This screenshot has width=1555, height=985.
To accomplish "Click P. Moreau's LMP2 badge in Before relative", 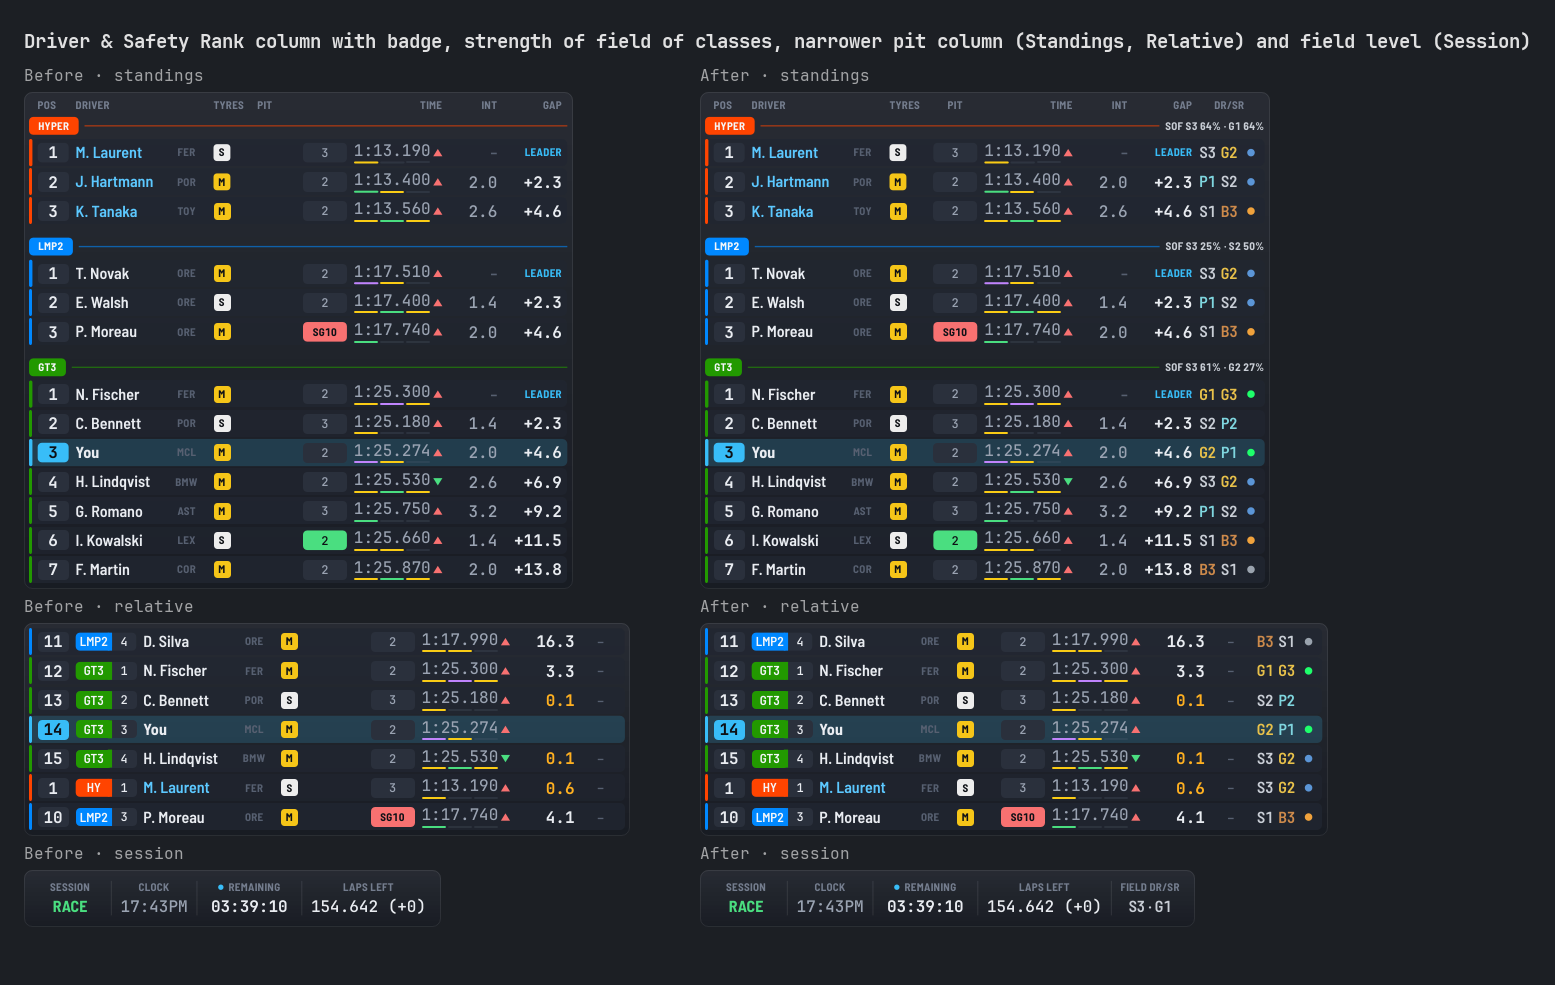I will (94, 817).
